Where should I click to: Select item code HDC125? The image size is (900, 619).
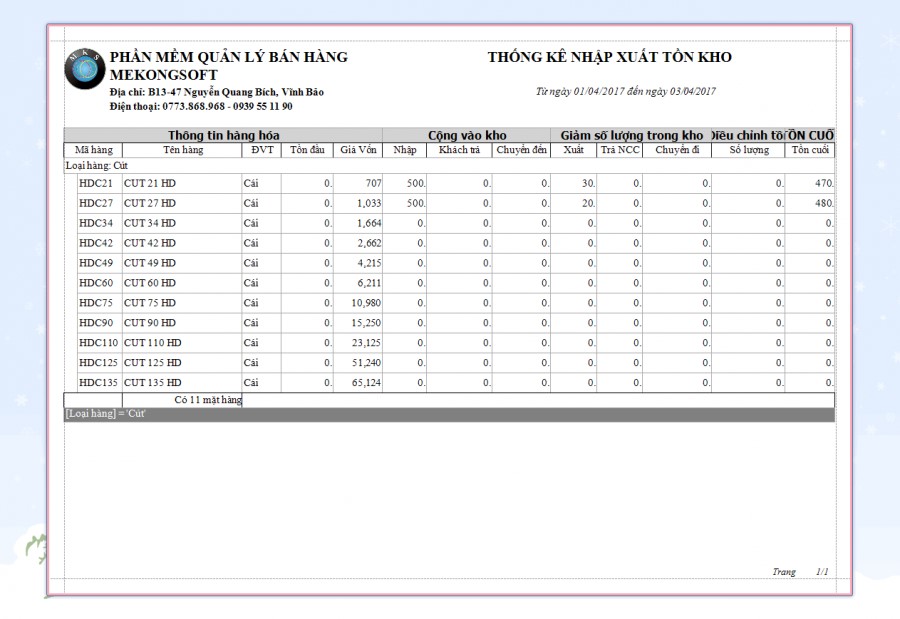point(98,363)
